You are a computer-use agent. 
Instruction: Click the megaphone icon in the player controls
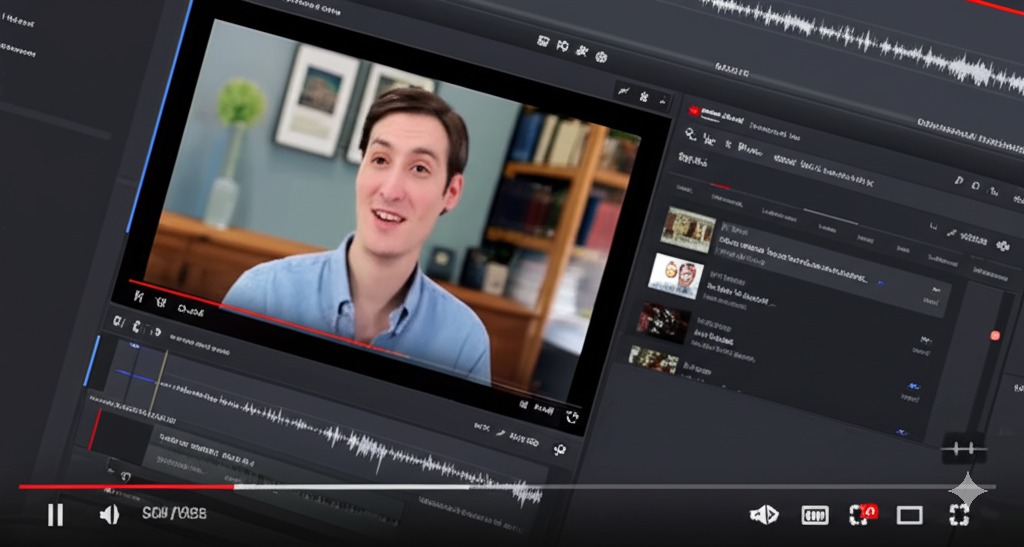(x=763, y=515)
